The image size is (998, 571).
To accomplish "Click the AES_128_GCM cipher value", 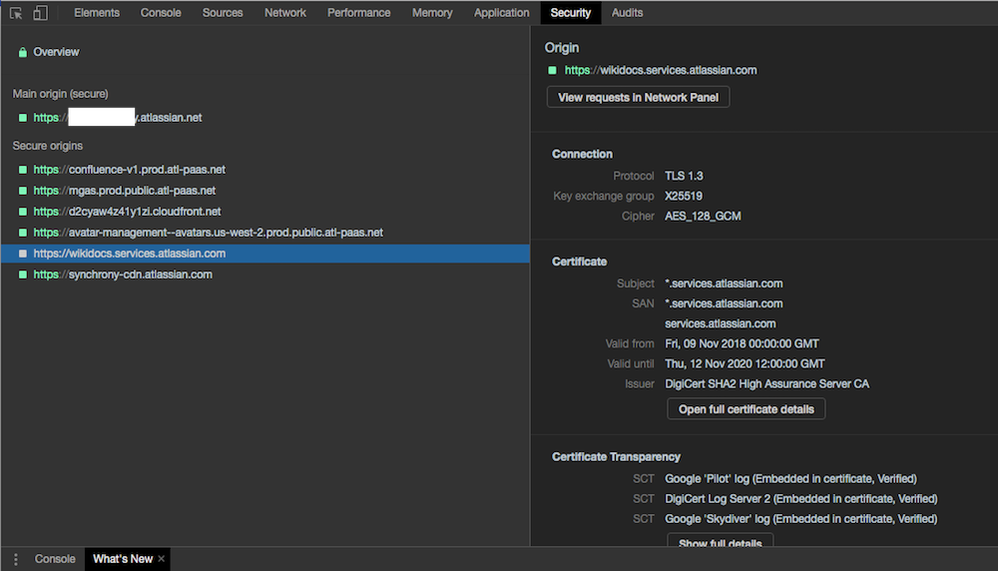I will pos(703,216).
